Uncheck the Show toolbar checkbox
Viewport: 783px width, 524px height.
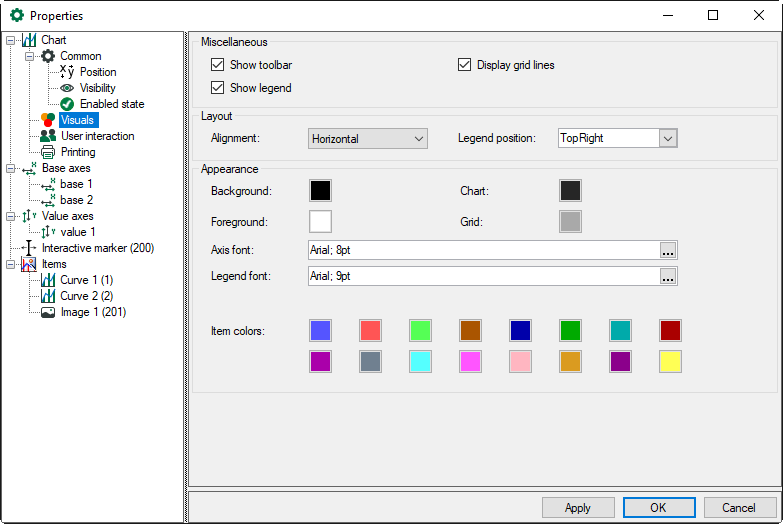coord(217,65)
